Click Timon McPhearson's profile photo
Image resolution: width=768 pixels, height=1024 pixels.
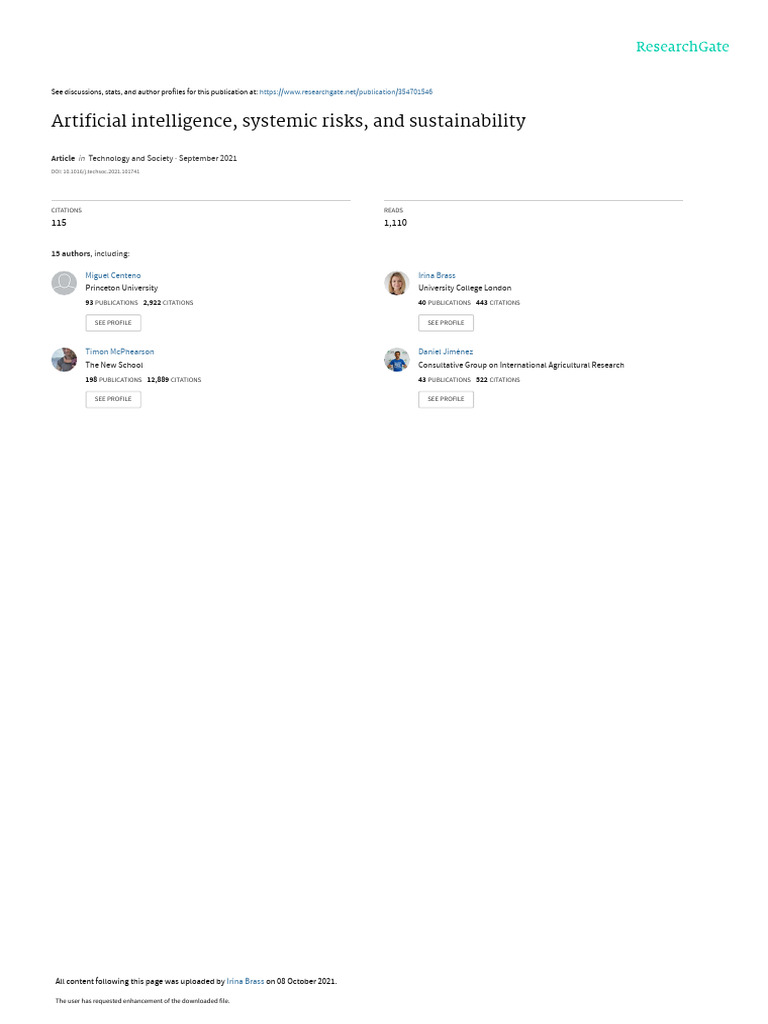(64, 359)
